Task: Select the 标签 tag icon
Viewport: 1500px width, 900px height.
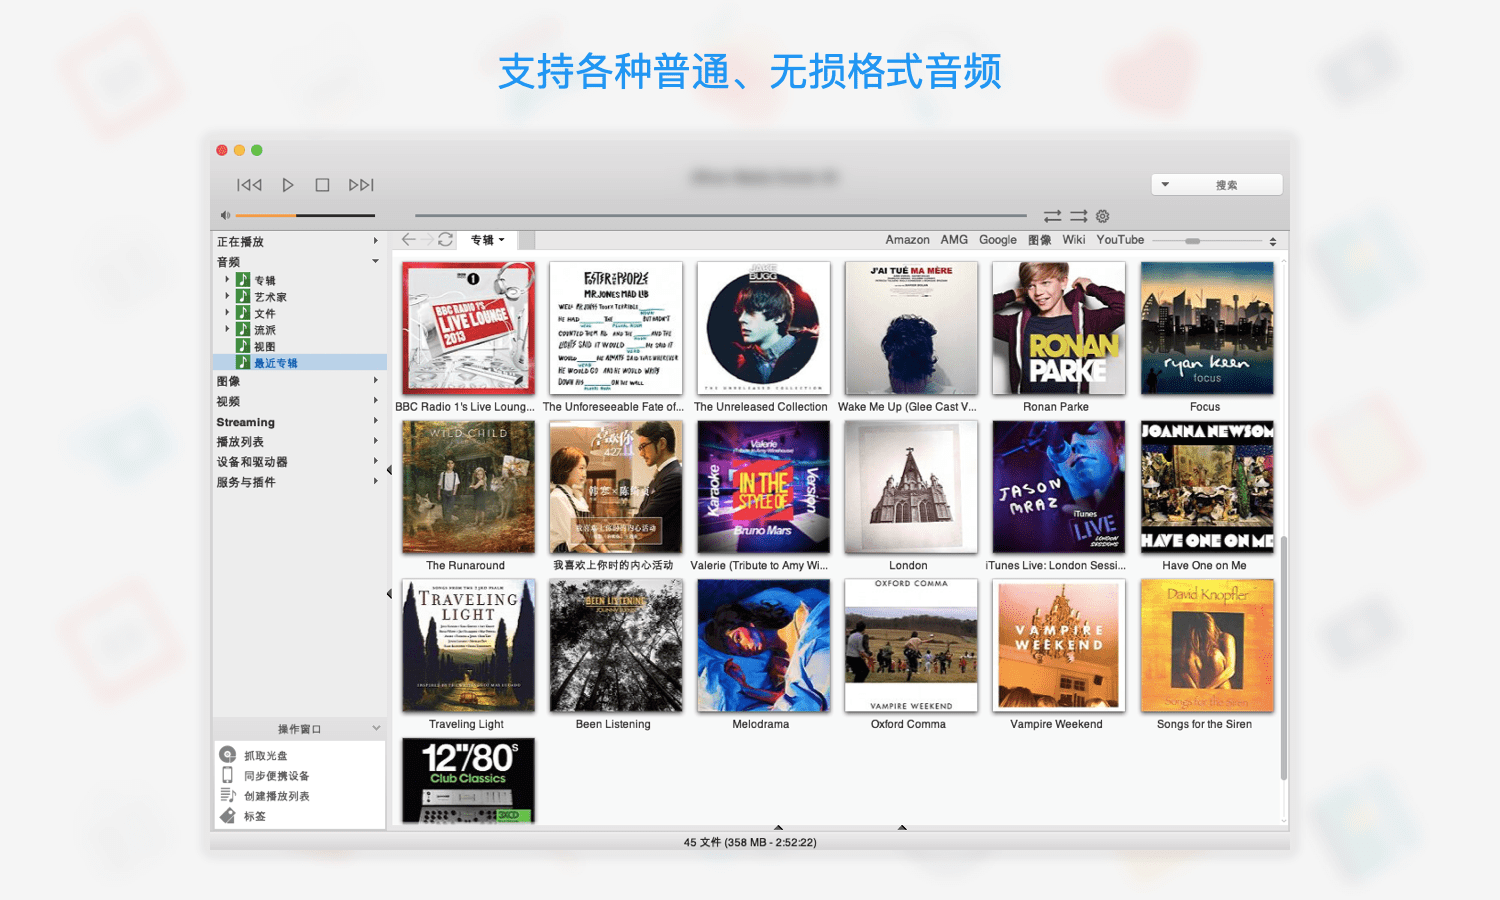Action: click(228, 816)
